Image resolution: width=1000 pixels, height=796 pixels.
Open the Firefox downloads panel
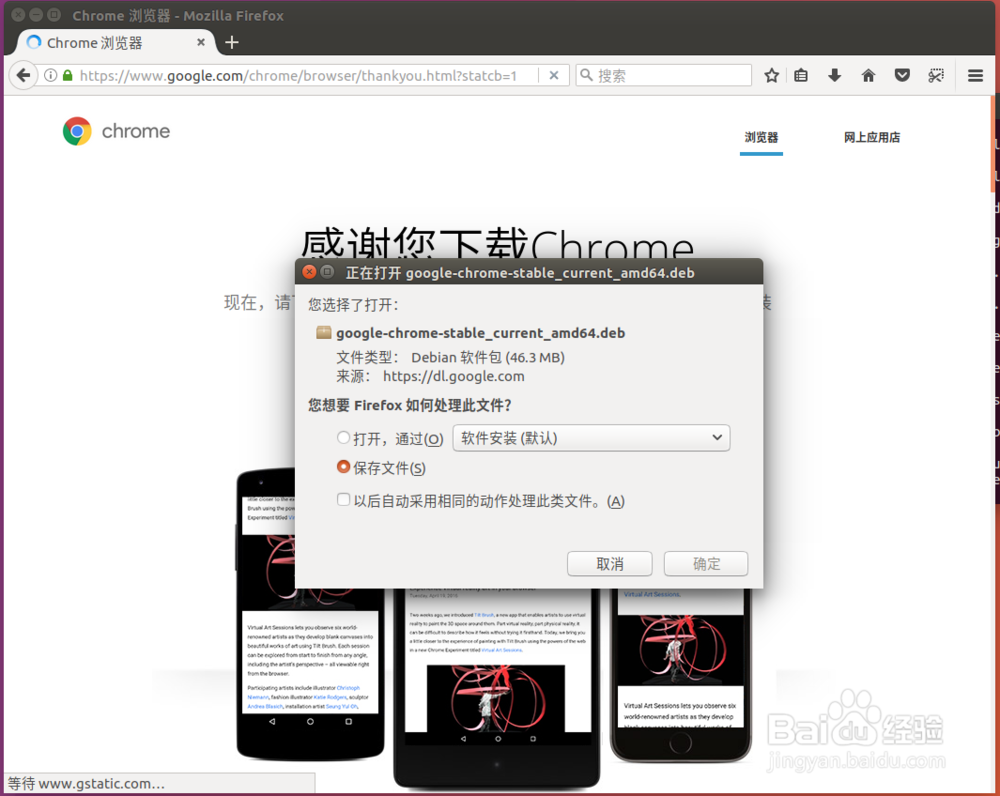(835, 75)
